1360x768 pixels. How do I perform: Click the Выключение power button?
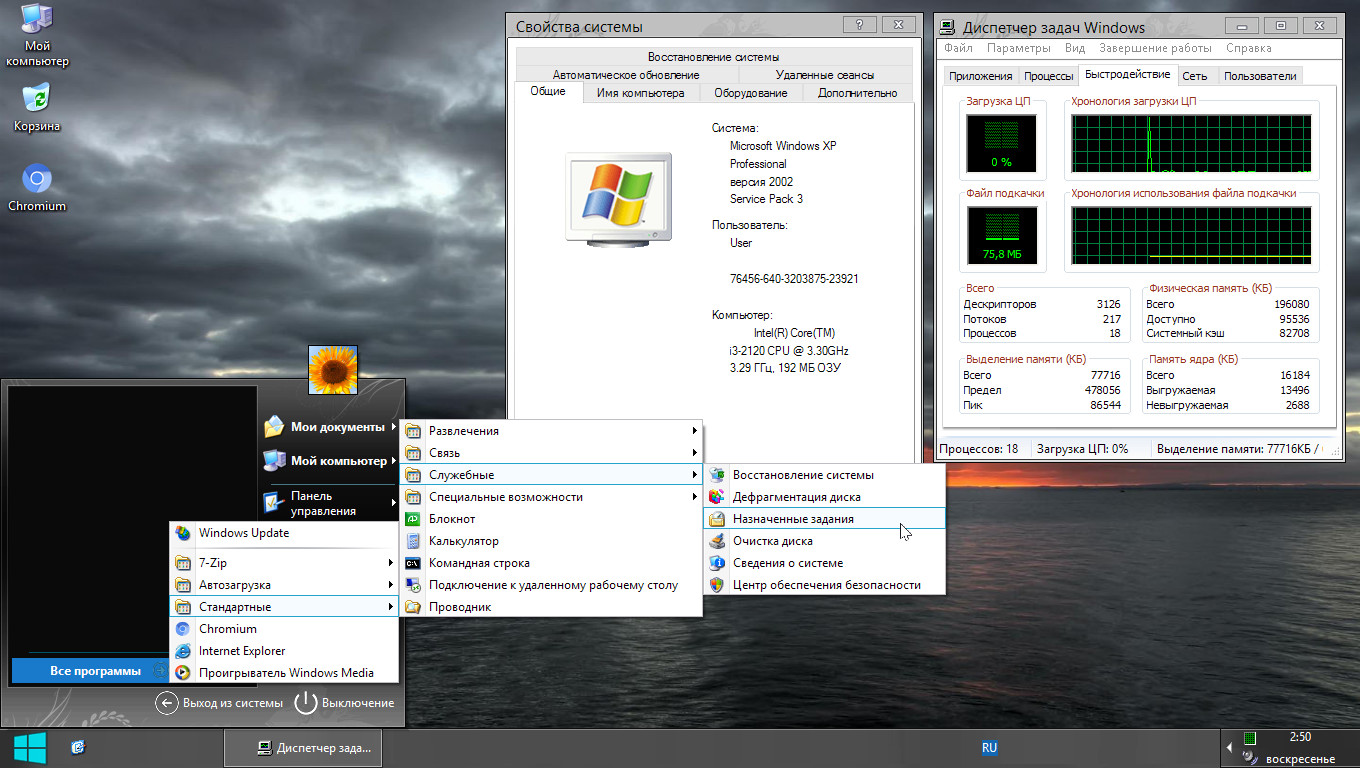point(345,703)
